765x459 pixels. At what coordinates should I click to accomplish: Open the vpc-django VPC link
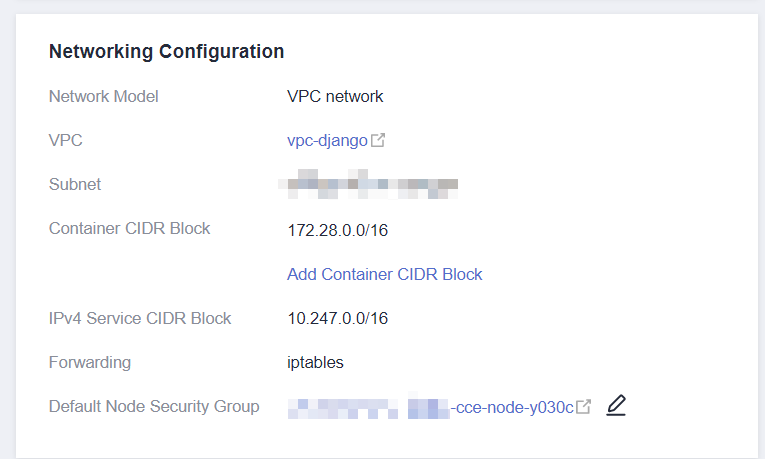point(327,141)
